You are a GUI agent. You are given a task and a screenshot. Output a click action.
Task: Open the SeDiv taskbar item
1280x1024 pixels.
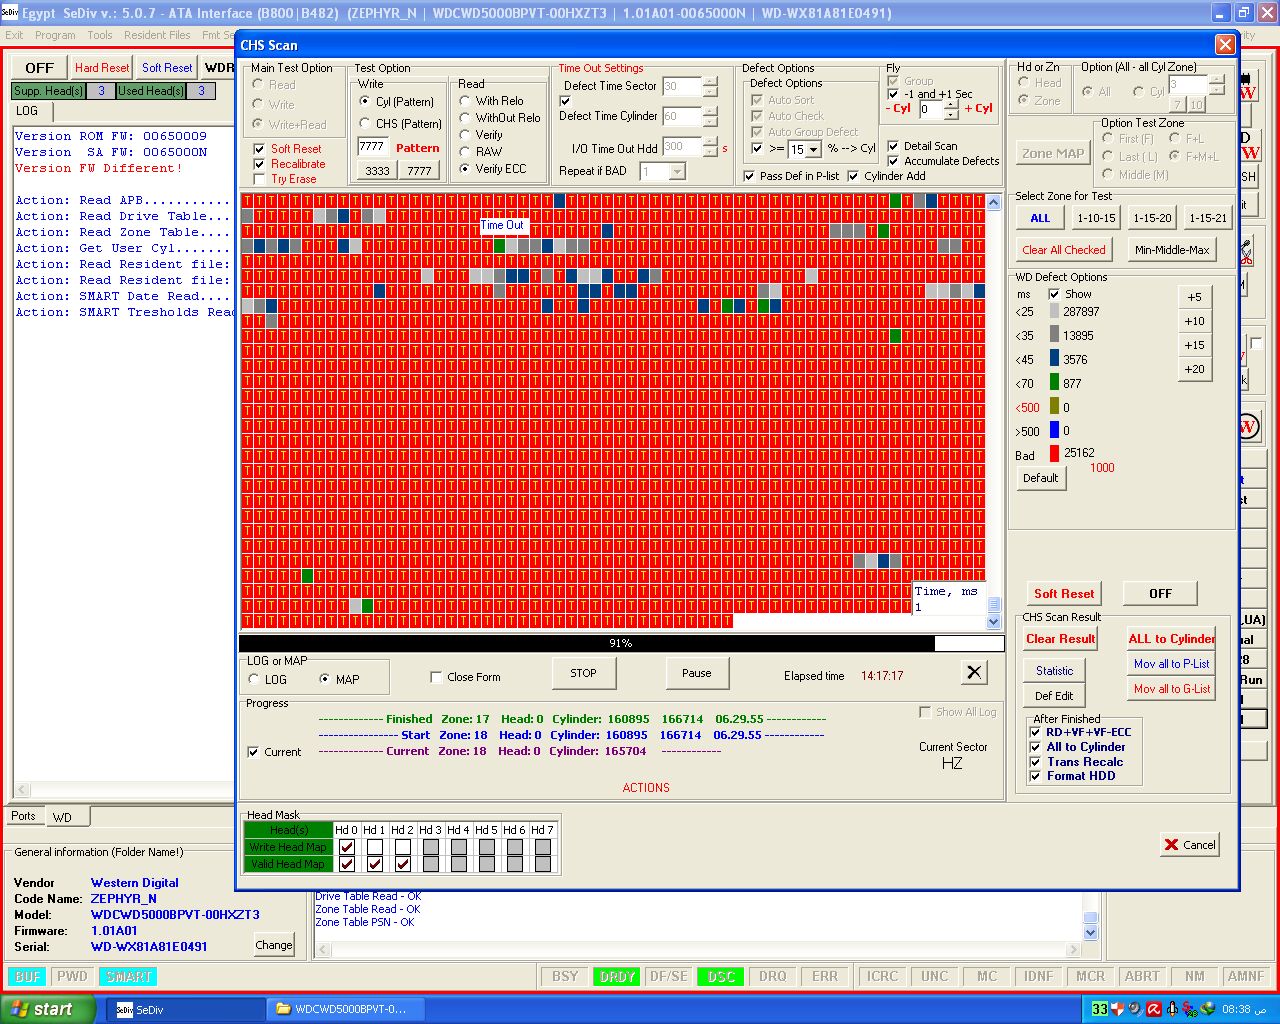tap(184, 1009)
